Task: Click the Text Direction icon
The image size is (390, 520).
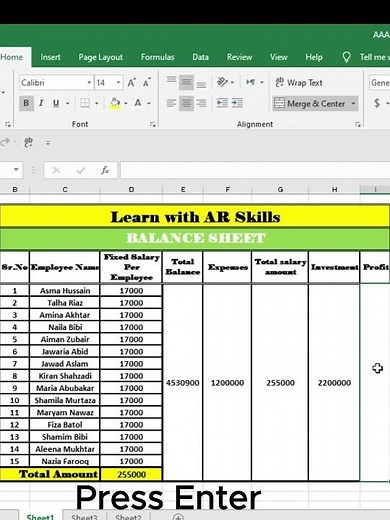Action: click(250, 82)
